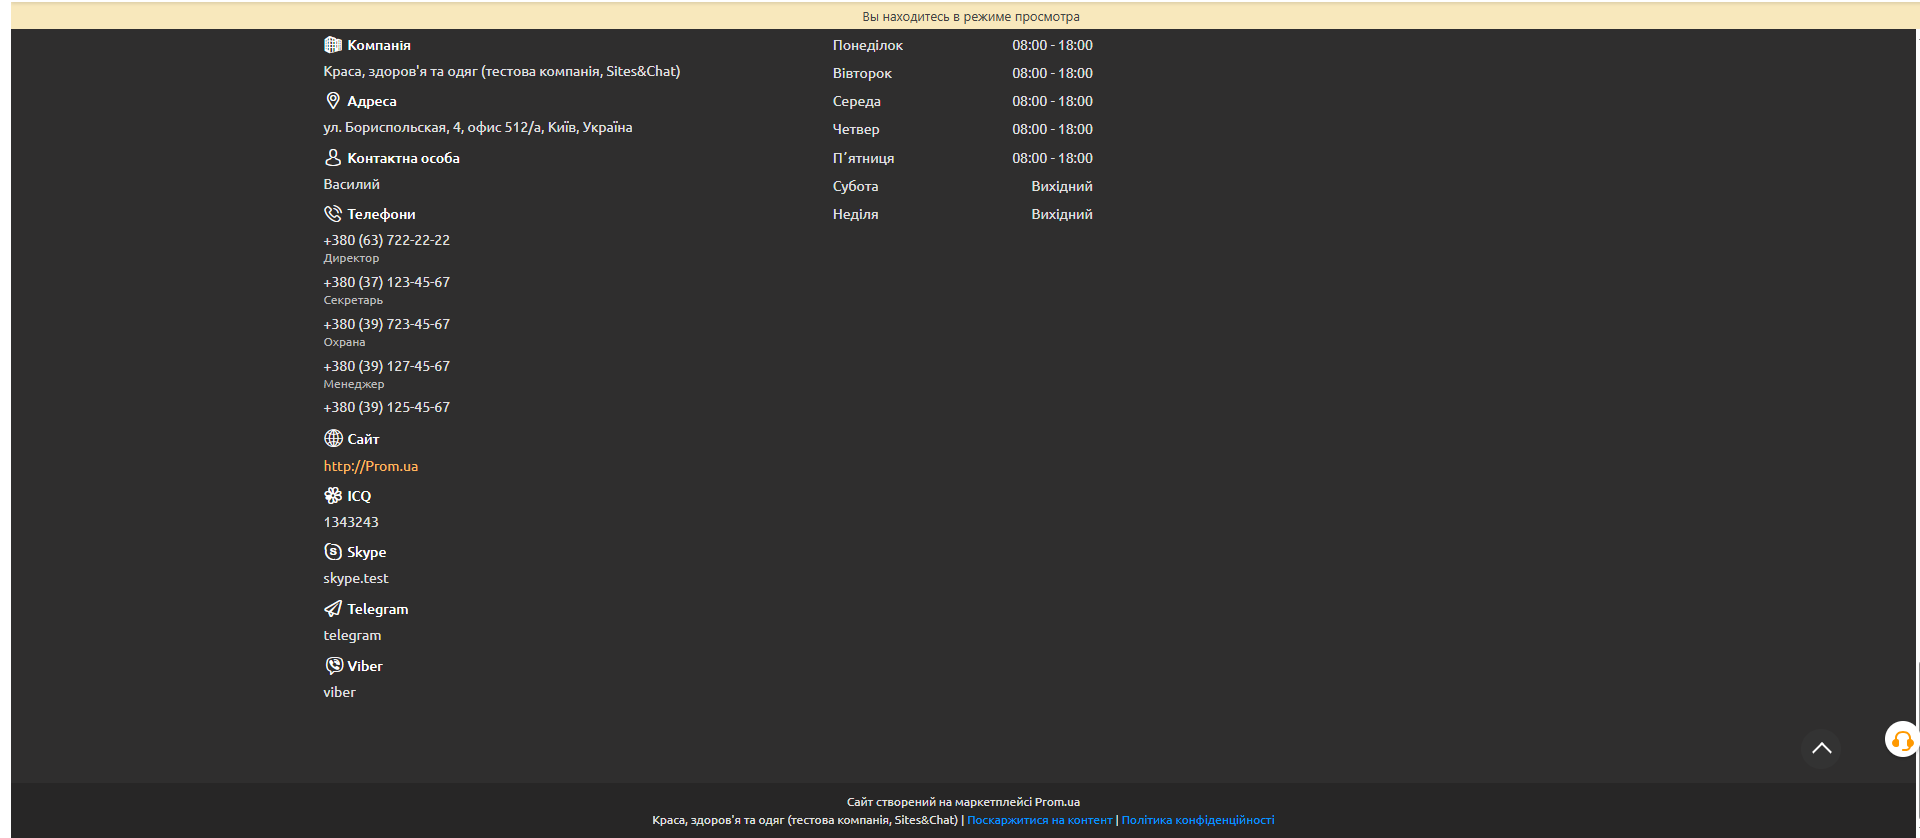Click the Company building icon

[333, 45]
